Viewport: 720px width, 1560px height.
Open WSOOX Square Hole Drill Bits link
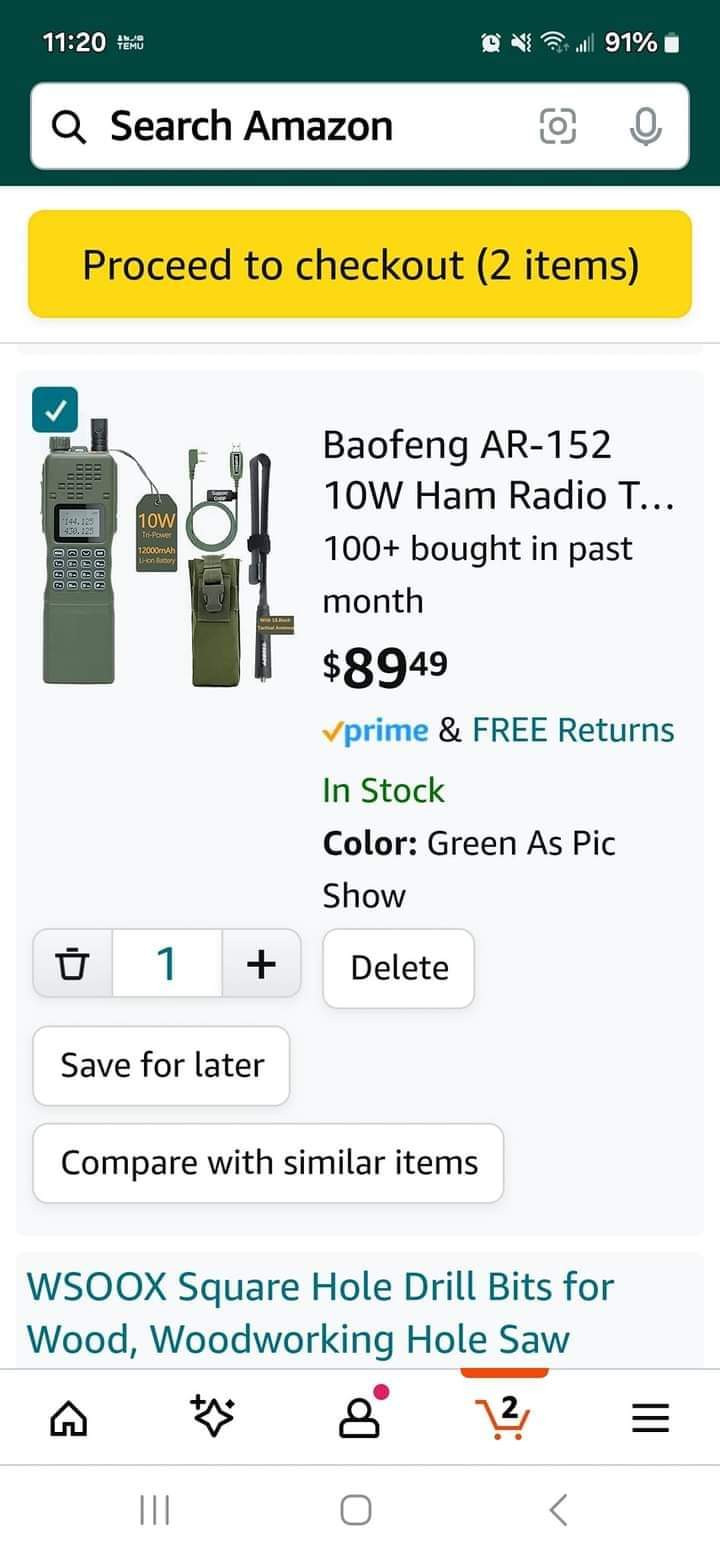coord(320,1312)
